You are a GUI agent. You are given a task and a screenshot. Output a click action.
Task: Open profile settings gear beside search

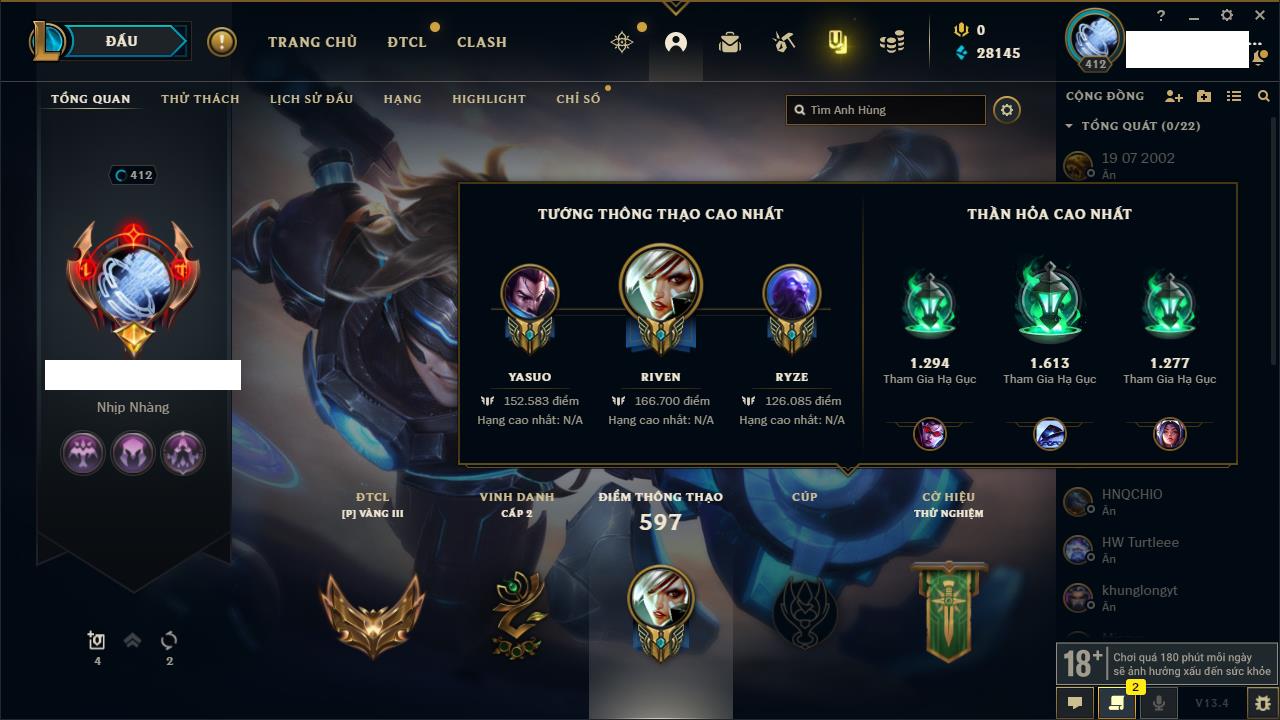coord(1007,110)
